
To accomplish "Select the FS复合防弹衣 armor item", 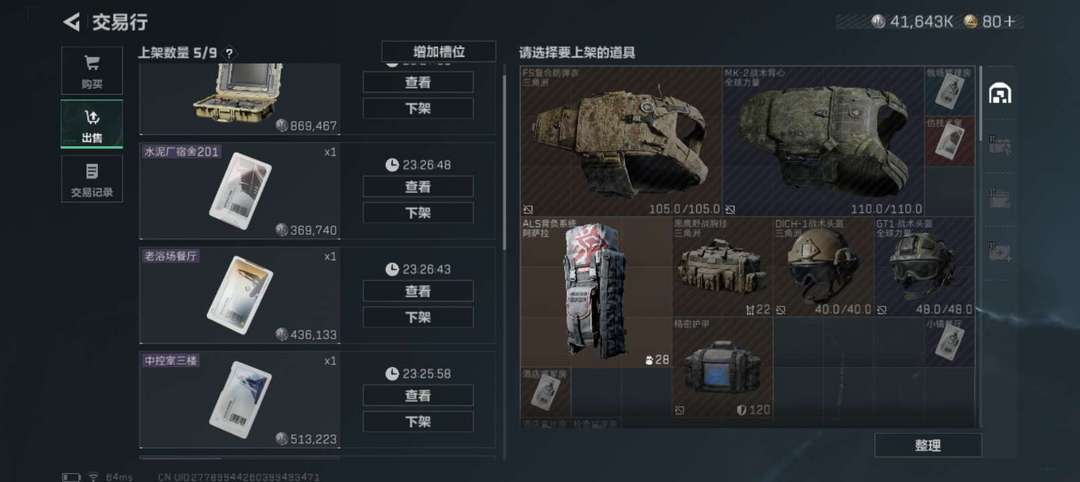I will tap(621, 141).
